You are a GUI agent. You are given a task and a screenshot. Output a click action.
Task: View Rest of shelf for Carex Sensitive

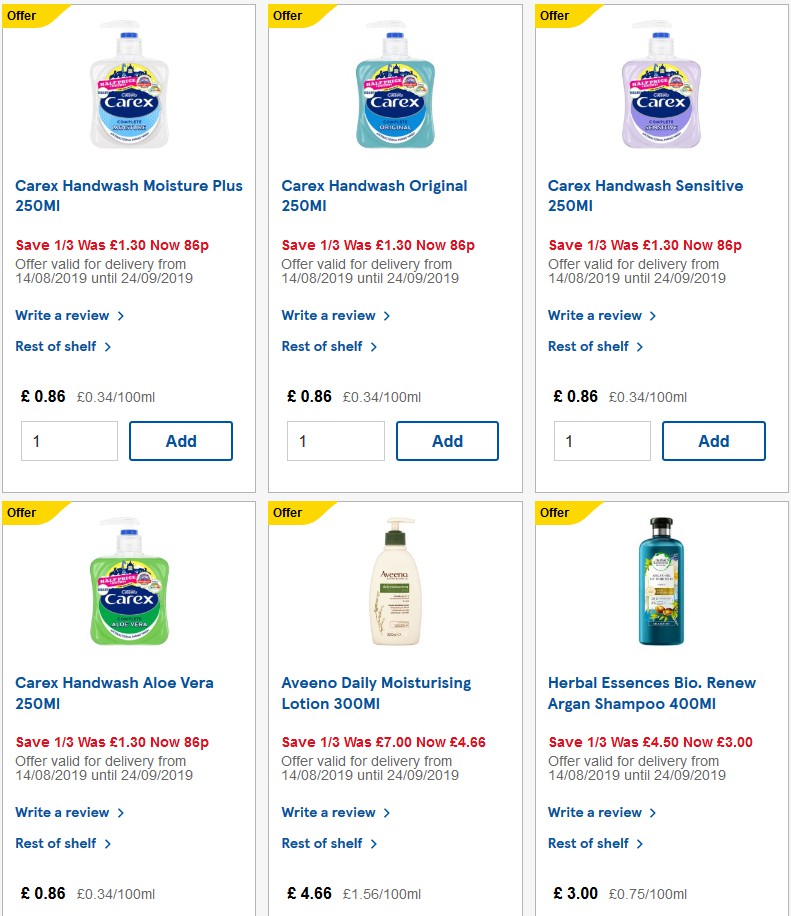click(590, 346)
